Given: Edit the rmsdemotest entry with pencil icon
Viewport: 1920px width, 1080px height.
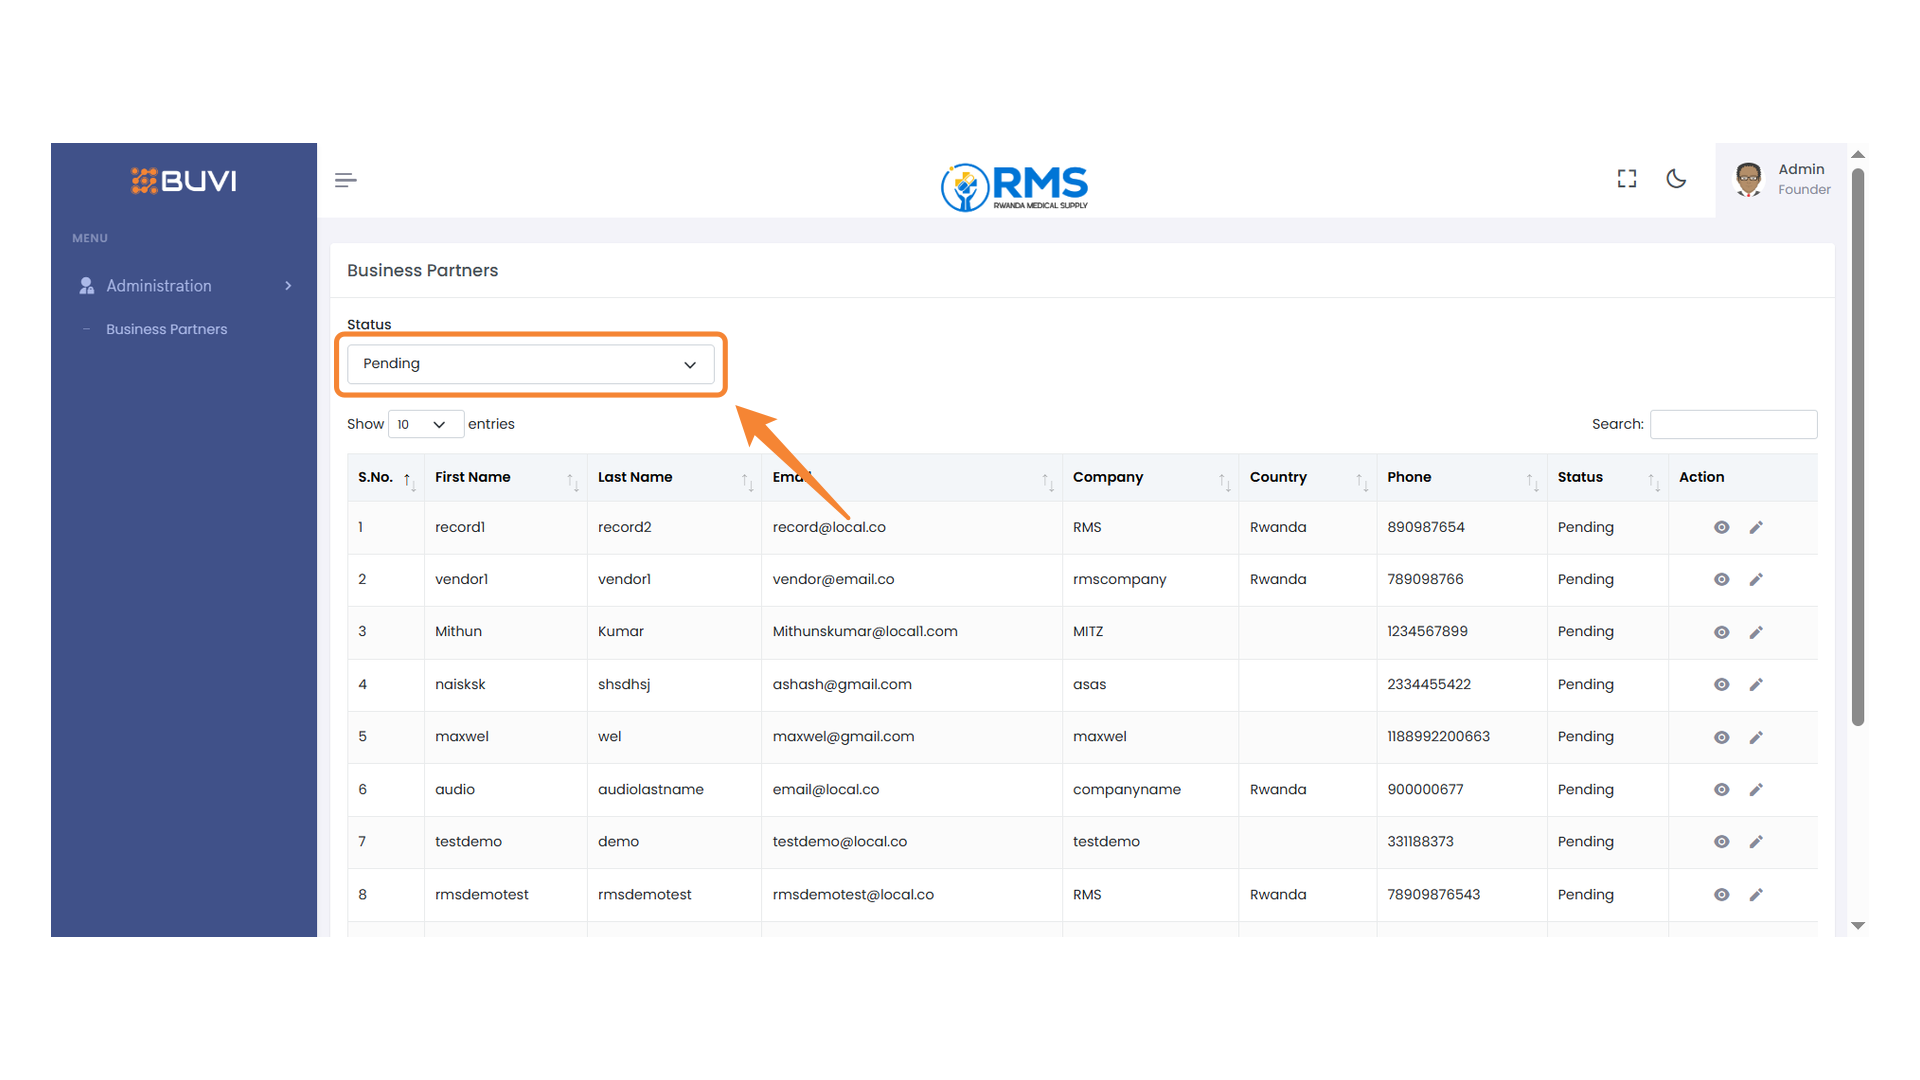Looking at the screenshot, I should tap(1756, 894).
